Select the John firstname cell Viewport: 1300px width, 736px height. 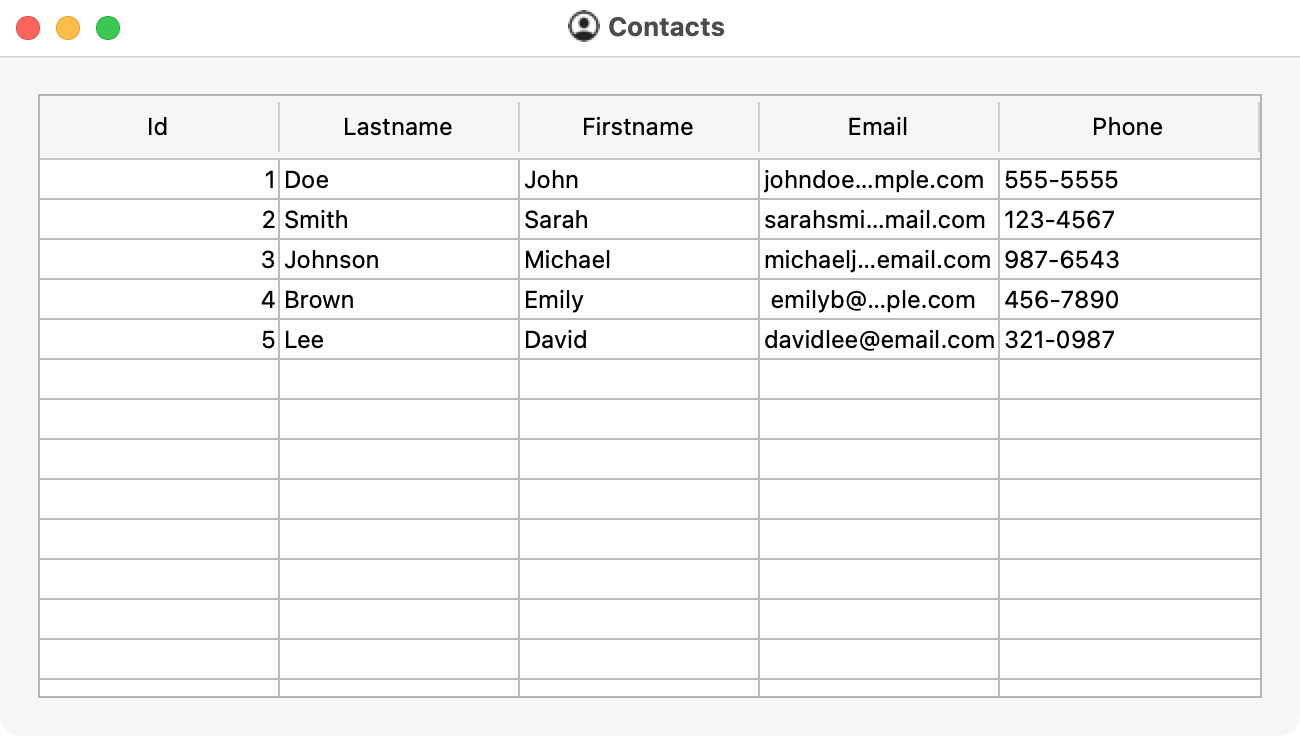coord(638,180)
